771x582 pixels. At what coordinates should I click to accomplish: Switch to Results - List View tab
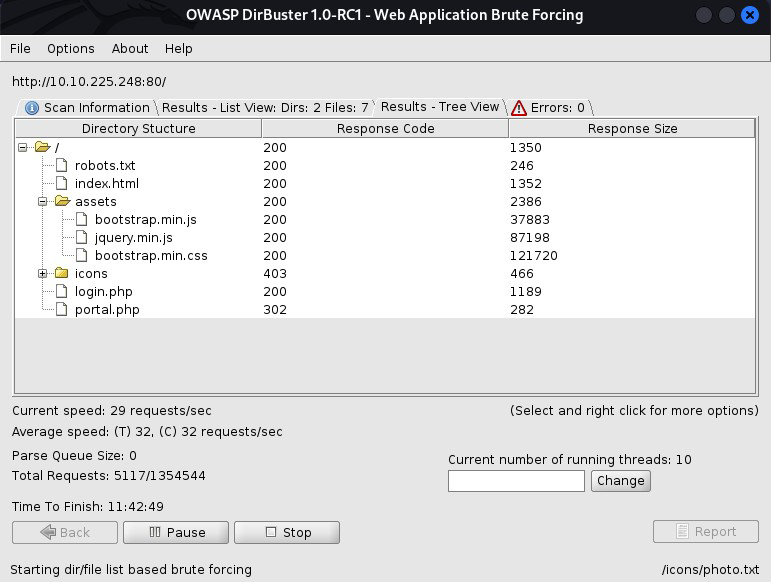pyautogui.click(x=265, y=108)
